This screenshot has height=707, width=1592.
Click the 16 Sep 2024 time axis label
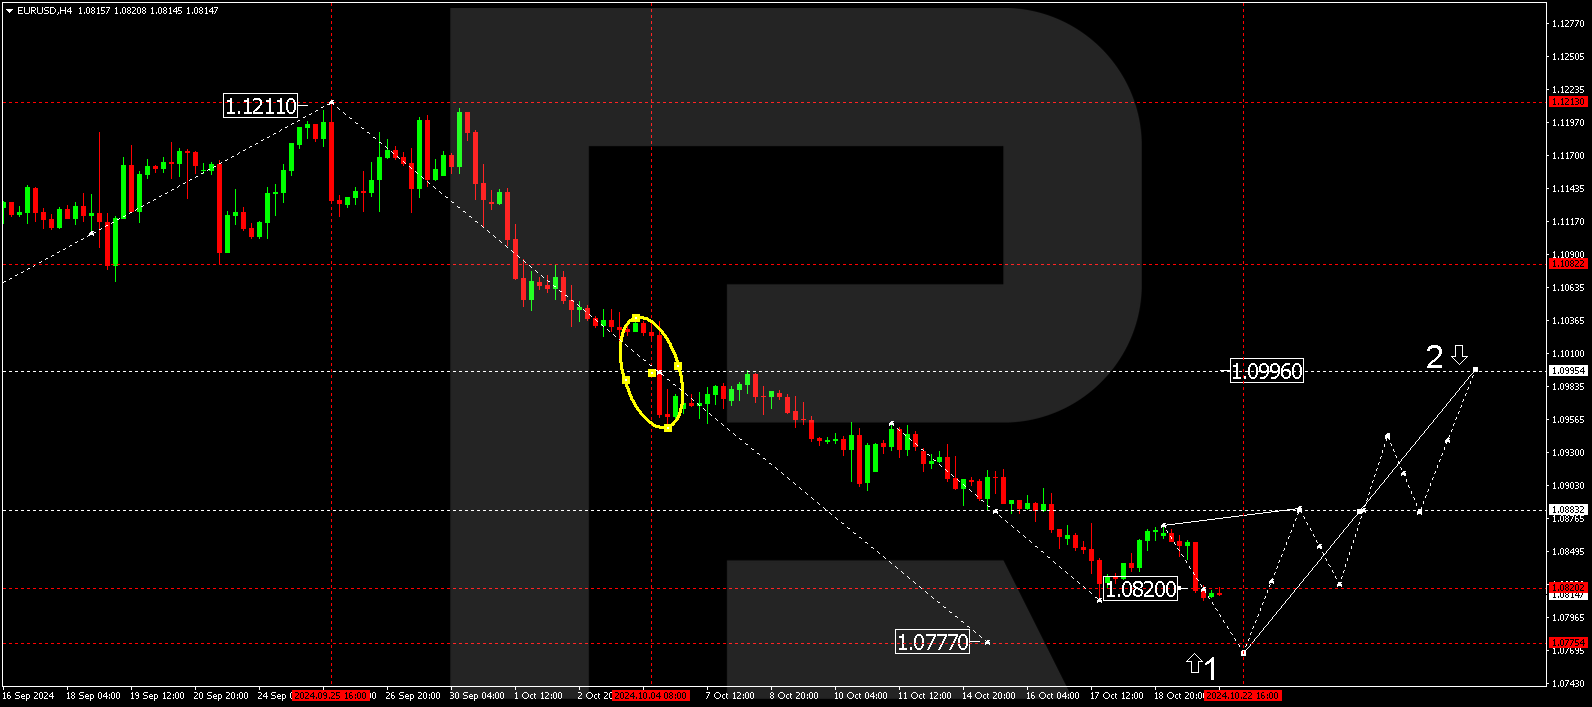point(28,695)
